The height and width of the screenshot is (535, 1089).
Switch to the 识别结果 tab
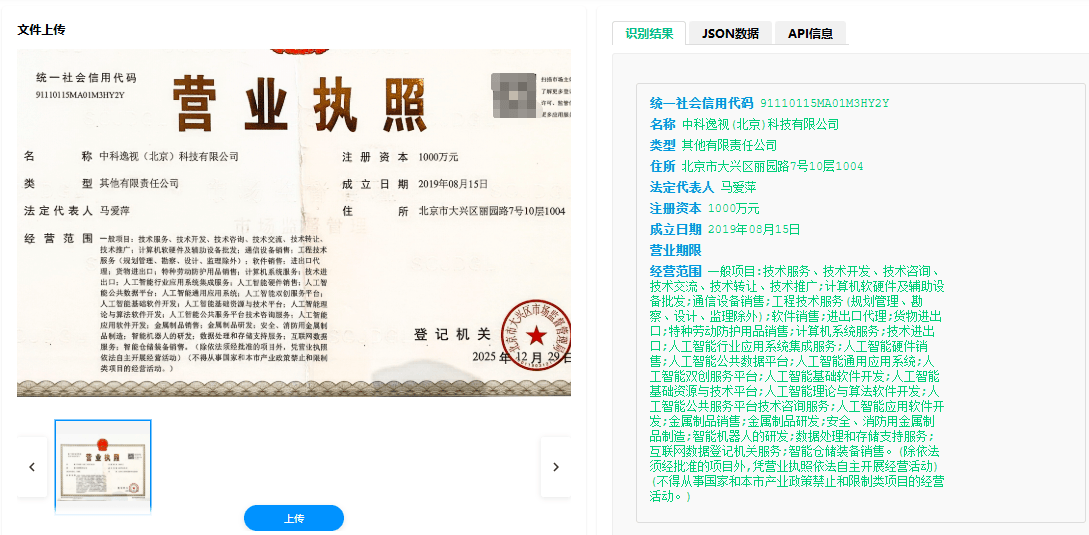(649, 33)
